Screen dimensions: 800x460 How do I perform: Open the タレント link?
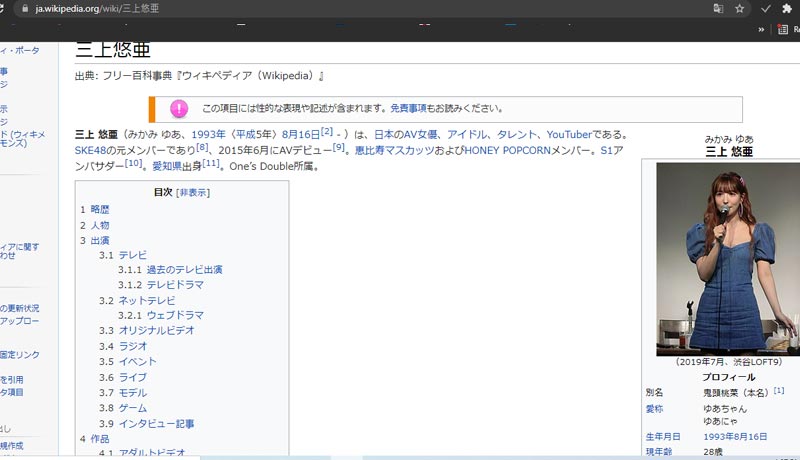(516, 135)
